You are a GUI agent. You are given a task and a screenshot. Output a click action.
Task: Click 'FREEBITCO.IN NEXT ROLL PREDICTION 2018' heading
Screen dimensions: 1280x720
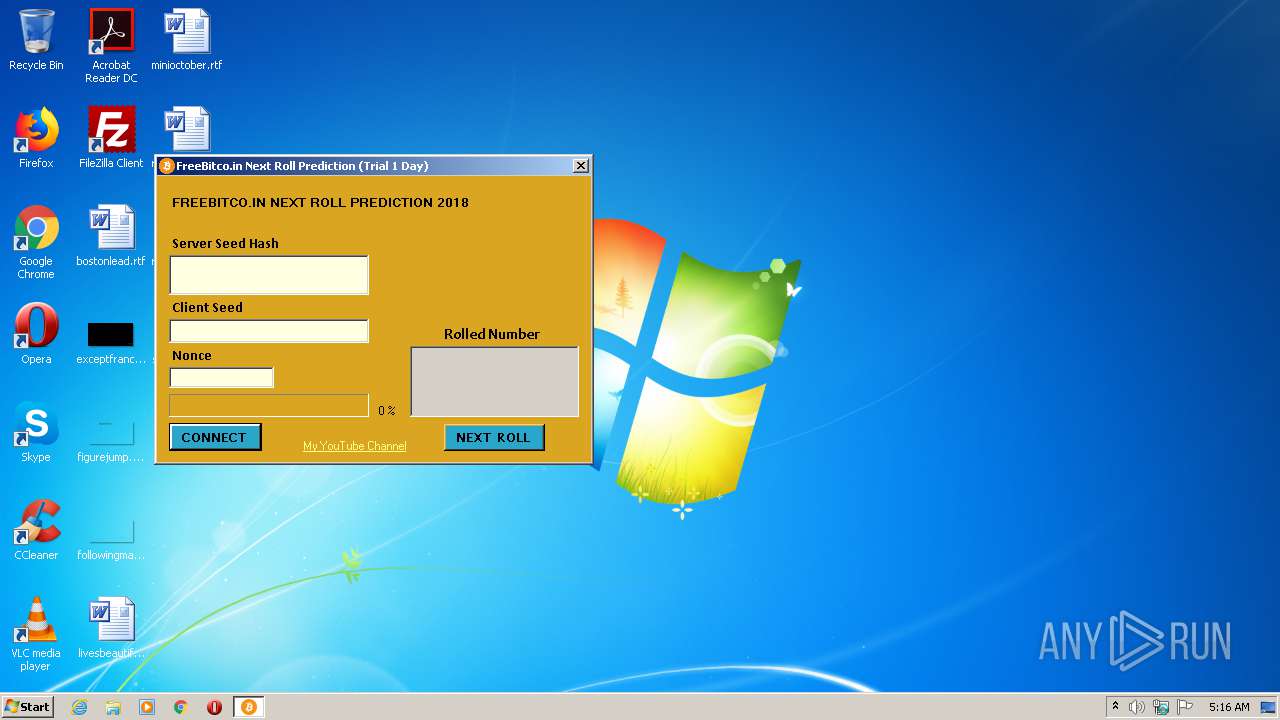[320, 202]
